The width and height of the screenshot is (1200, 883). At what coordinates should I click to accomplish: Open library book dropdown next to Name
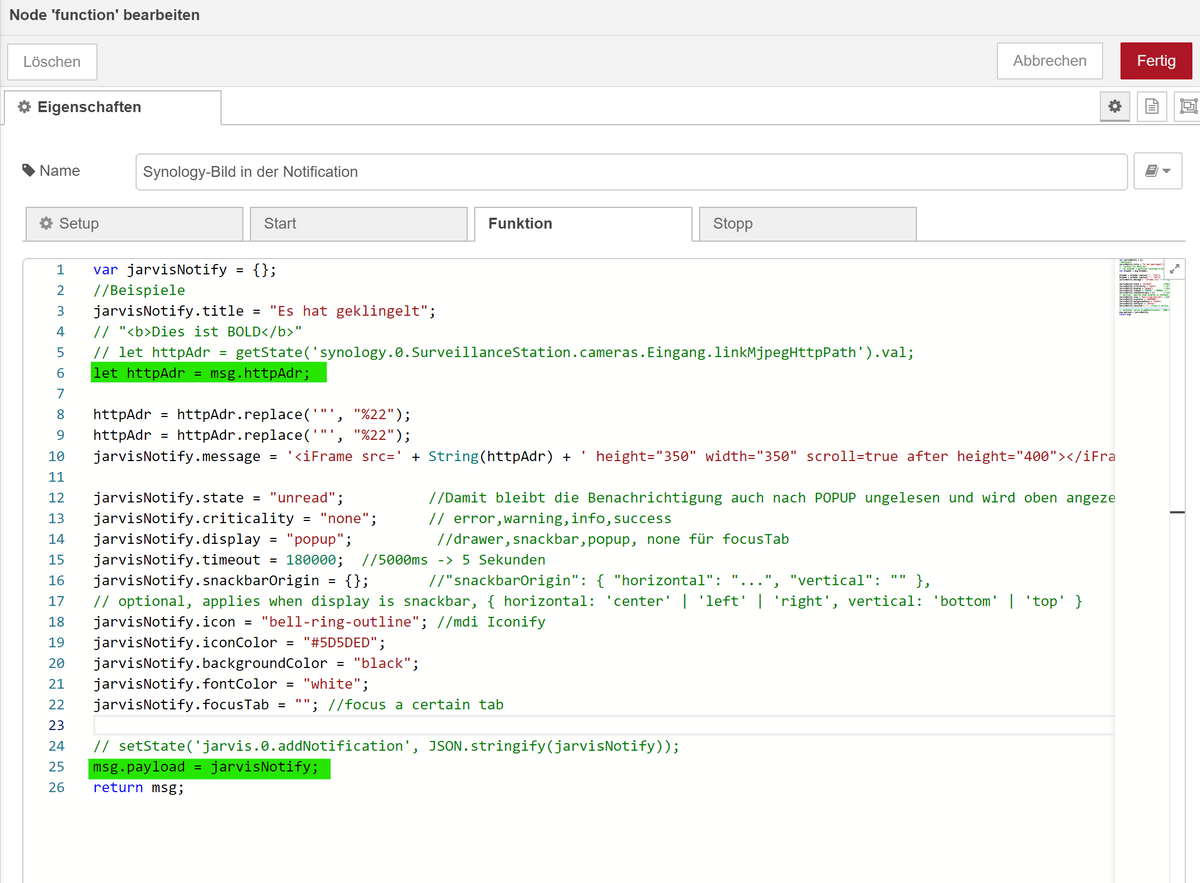click(1159, 172)
